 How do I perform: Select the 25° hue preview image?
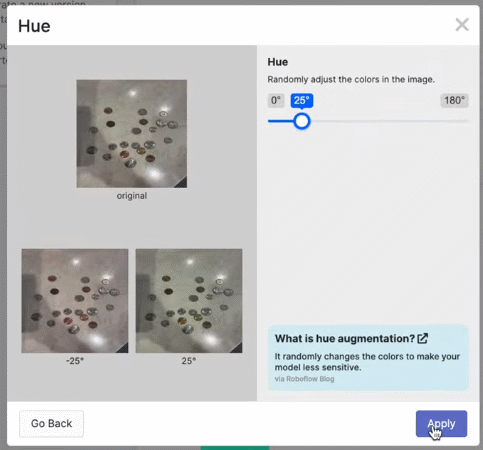point(189,301)
